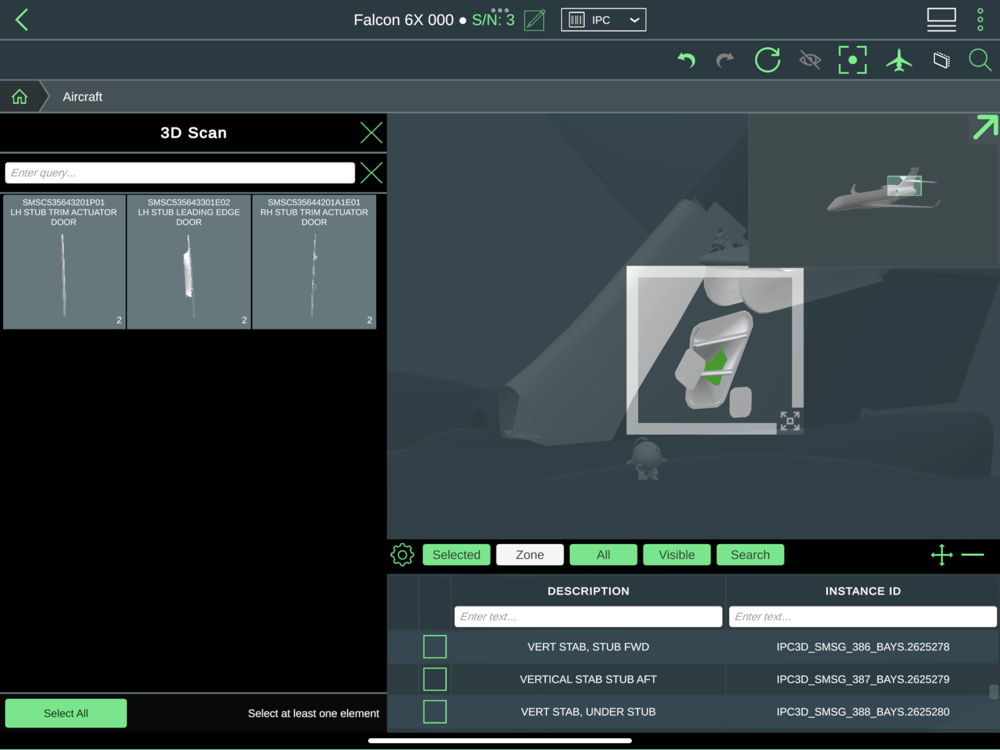The width and height of the screenshot is (1000, 750).
Task: Select the VERT STAB, UNDER STUB description cell
Action: tap(588, 712)
